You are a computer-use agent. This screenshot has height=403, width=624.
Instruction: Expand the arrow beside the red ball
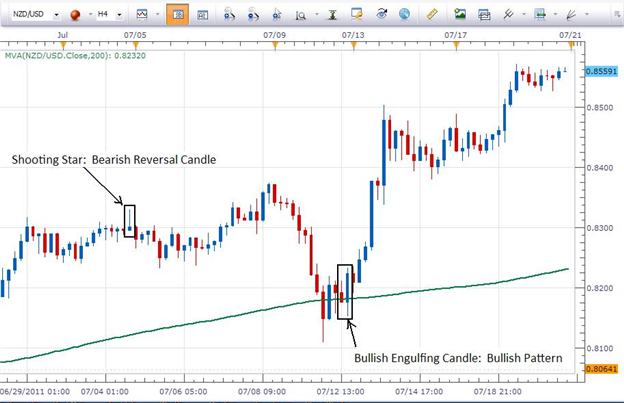90,15
